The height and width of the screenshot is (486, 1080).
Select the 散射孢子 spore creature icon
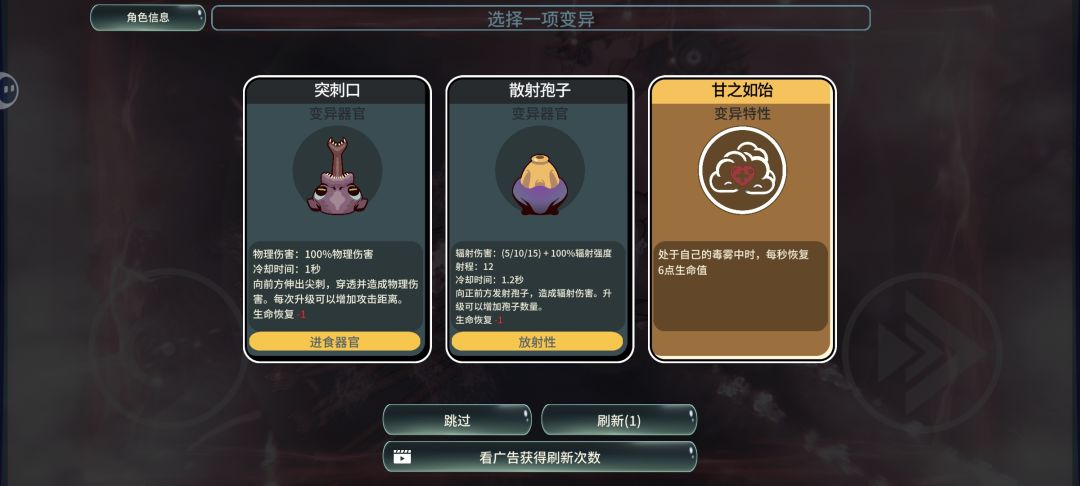pyautogui.click(x=539, y=184)
